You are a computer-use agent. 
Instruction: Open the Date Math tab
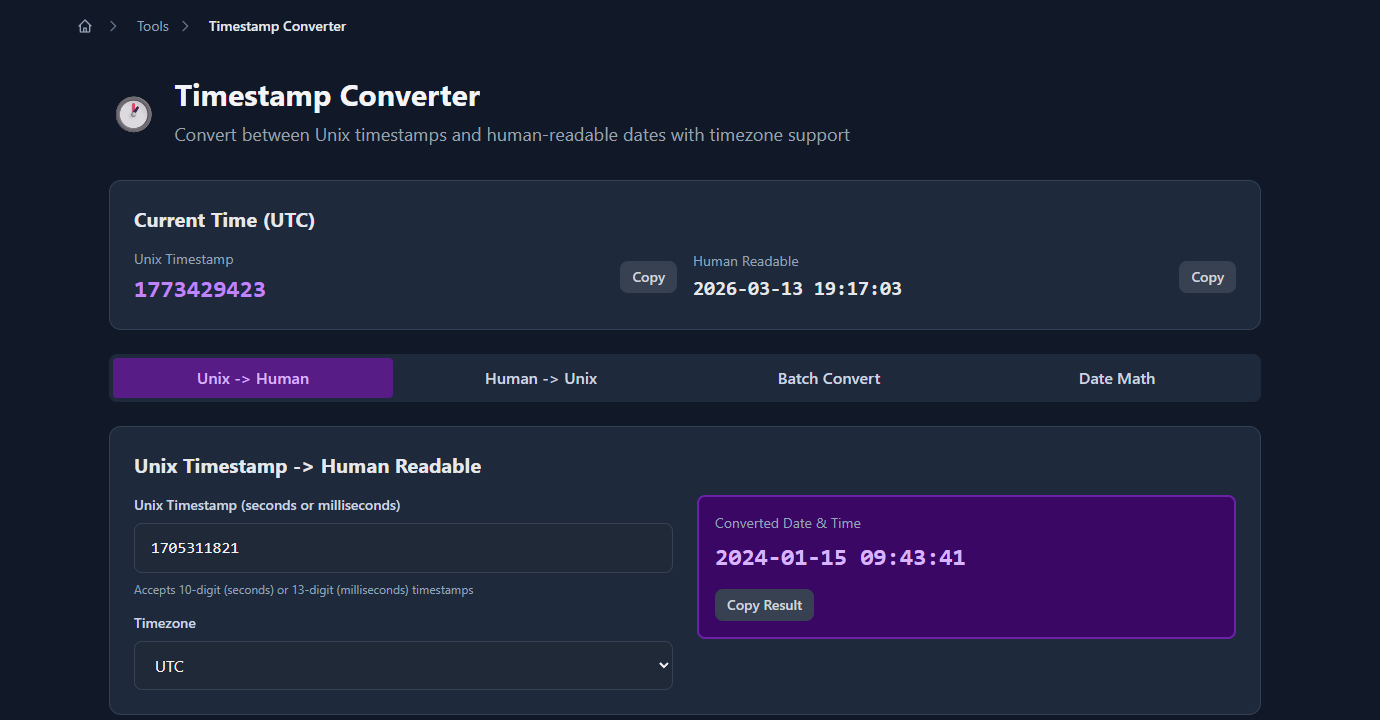click(1117, 378)
